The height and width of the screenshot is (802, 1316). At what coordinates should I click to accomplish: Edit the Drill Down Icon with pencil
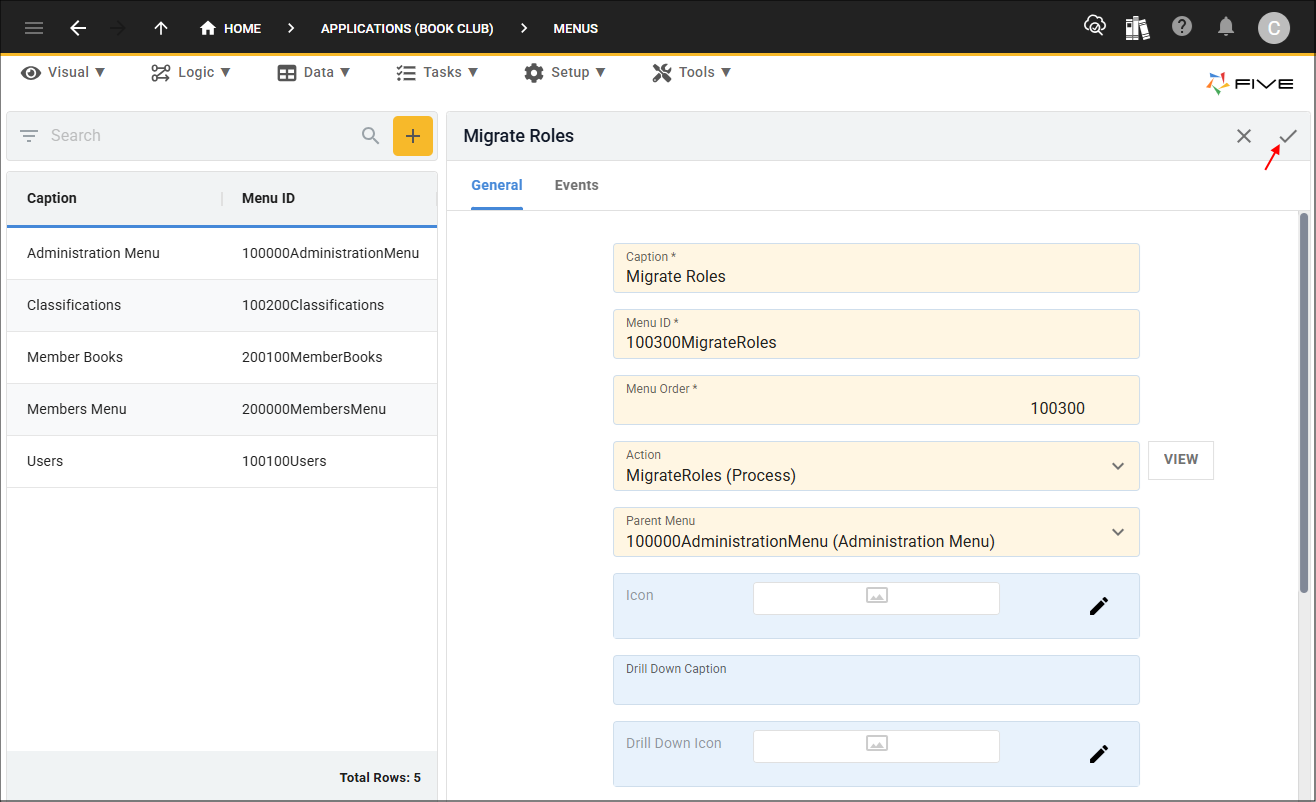click(x=1099, y=754)
